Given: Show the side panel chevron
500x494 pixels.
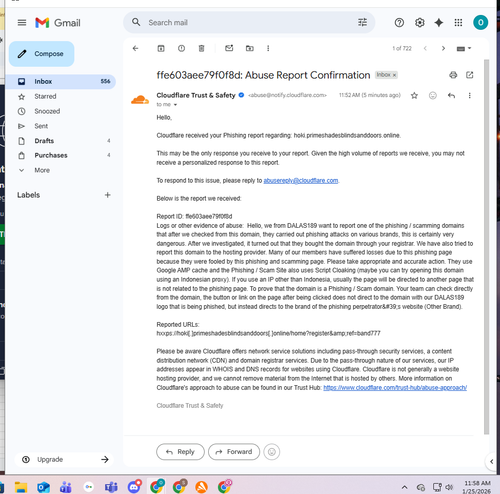Looking at the screenshot, I should pyautogui.click(x=491, y=461).
